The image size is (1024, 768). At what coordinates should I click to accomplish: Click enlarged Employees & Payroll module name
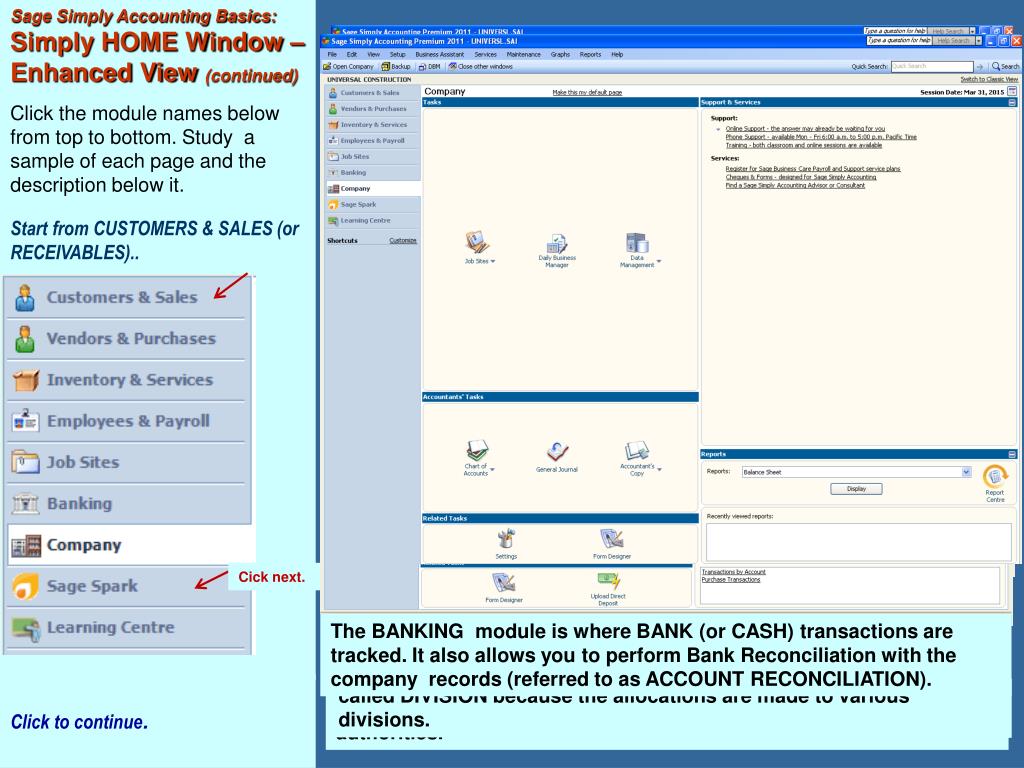(128, 421)
